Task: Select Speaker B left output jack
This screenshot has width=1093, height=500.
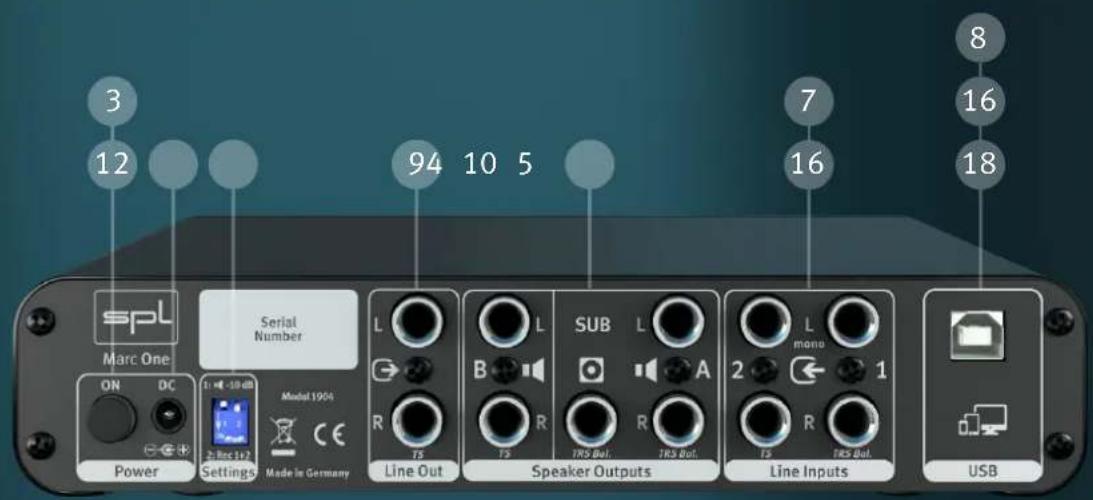Action: [x=504, y=322]
